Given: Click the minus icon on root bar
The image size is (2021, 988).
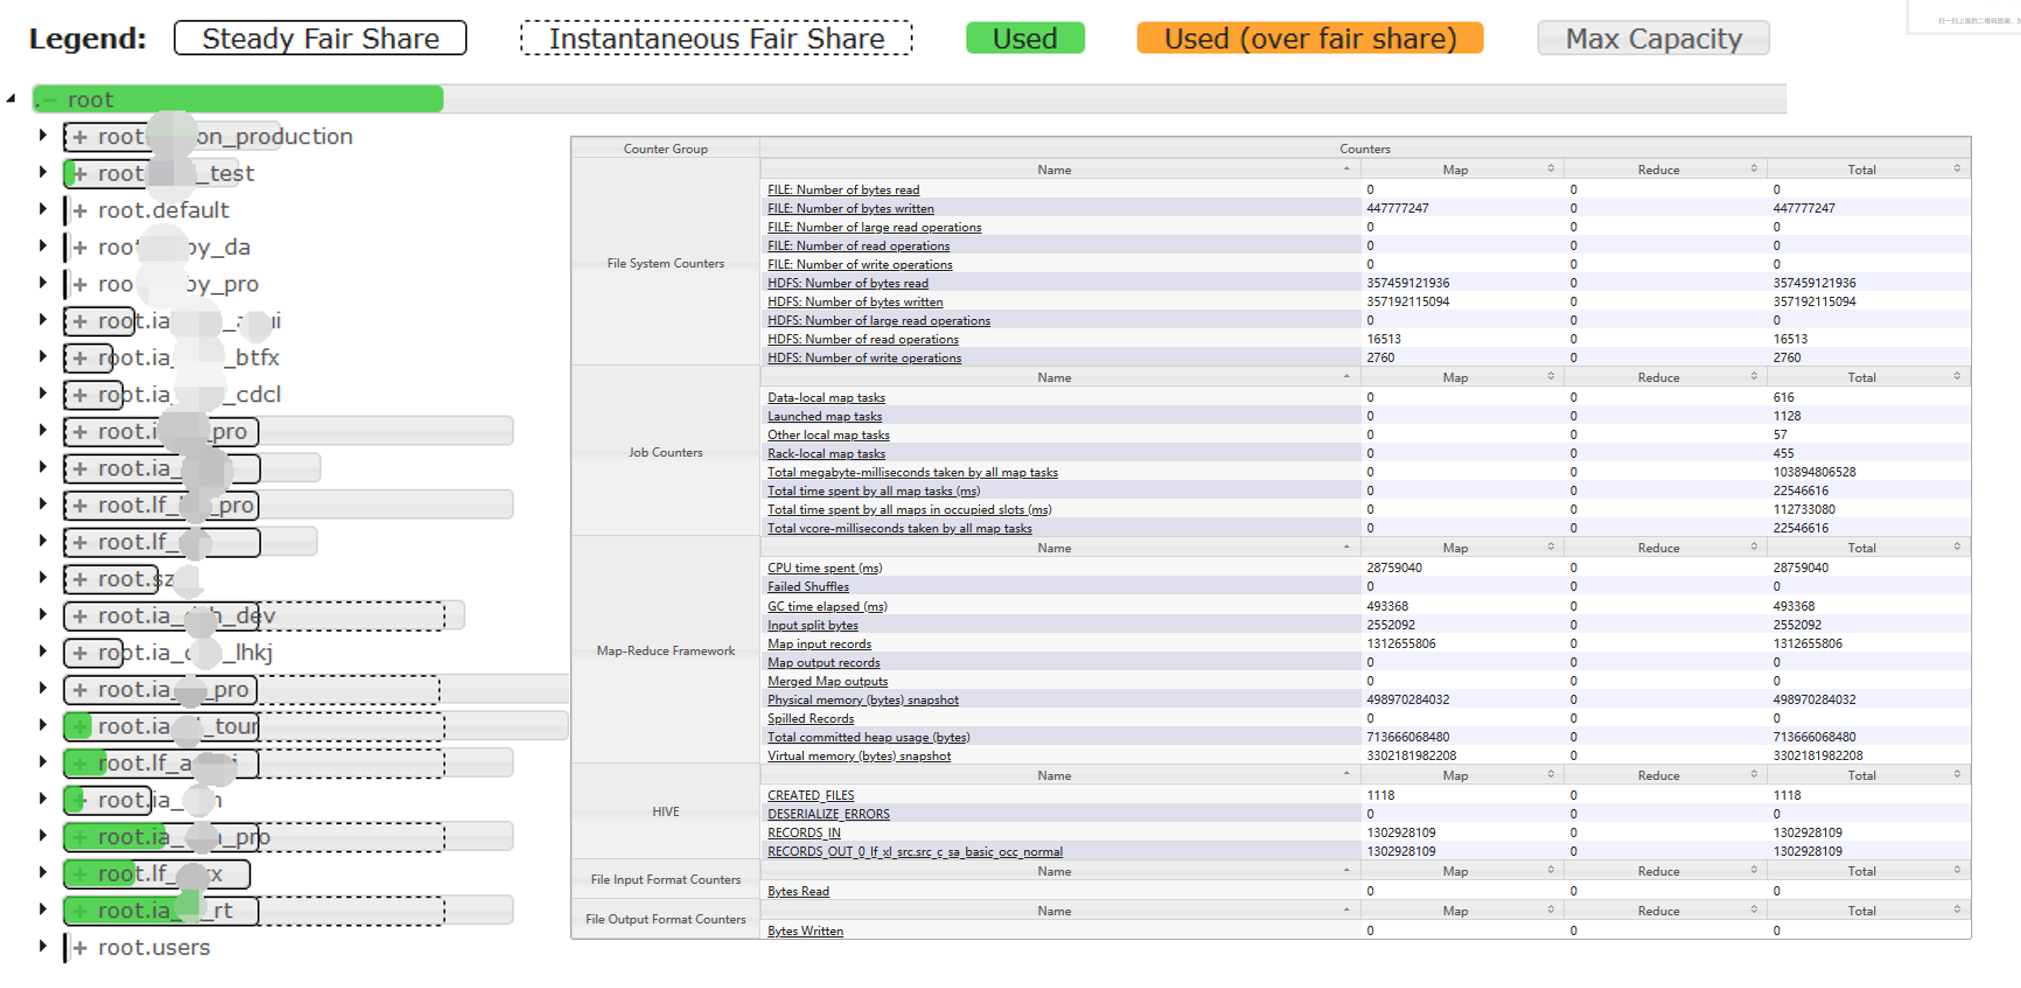Looking at the screenshot, I should [48, 99].
